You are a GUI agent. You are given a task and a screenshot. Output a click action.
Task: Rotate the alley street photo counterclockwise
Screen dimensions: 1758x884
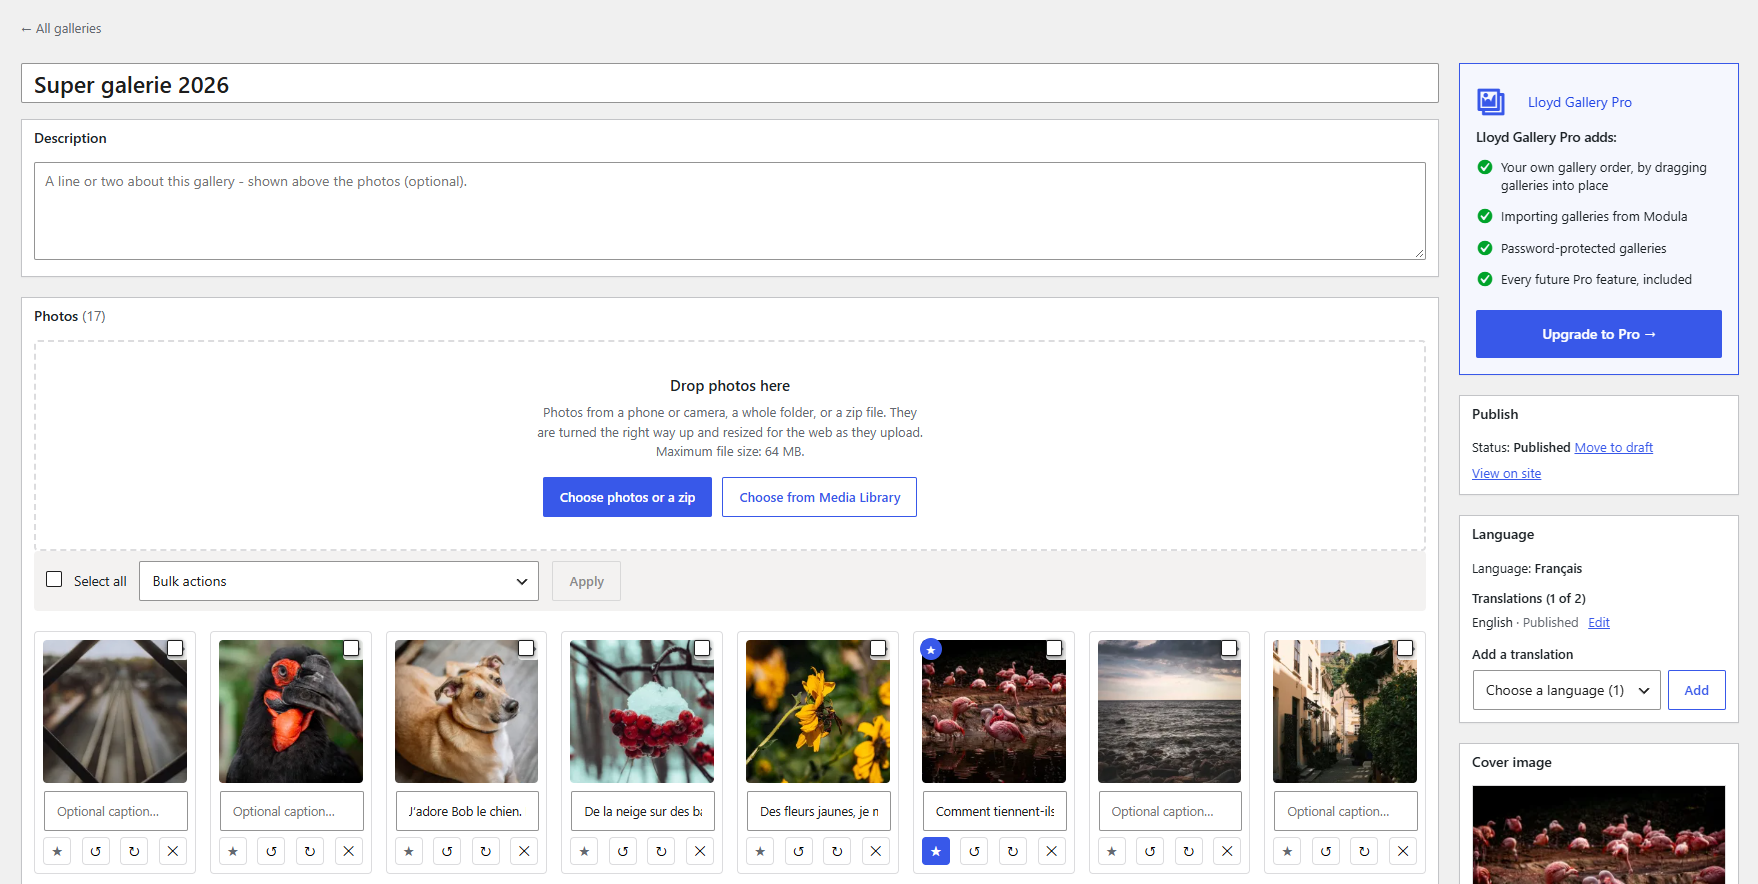[1326, 851]
